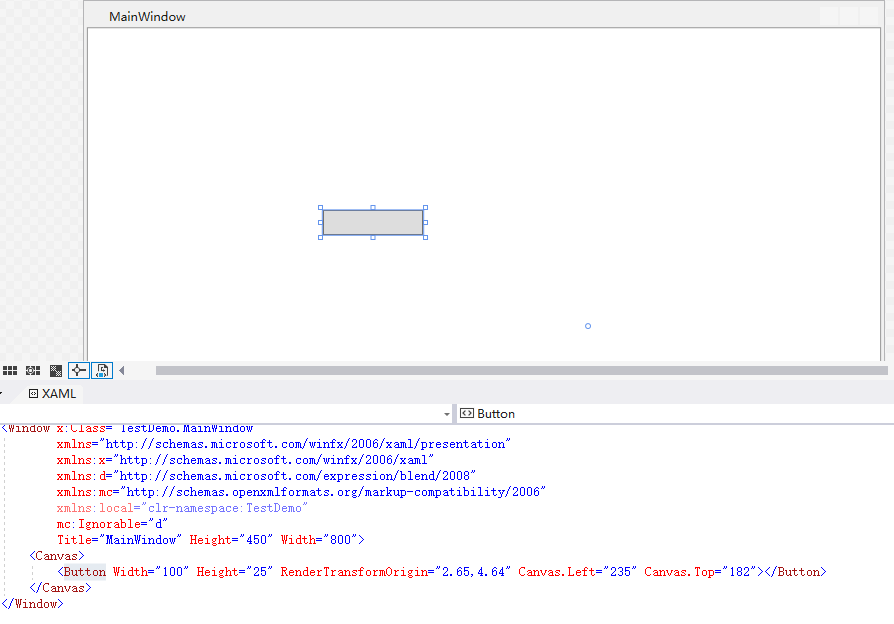
Task: Click the xmlns:x winfx/2006/xaml line
Action: point(245,460)
